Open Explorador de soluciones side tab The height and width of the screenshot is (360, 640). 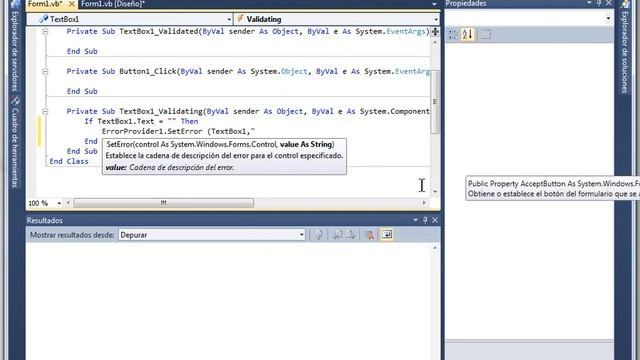tap(625, 47)
